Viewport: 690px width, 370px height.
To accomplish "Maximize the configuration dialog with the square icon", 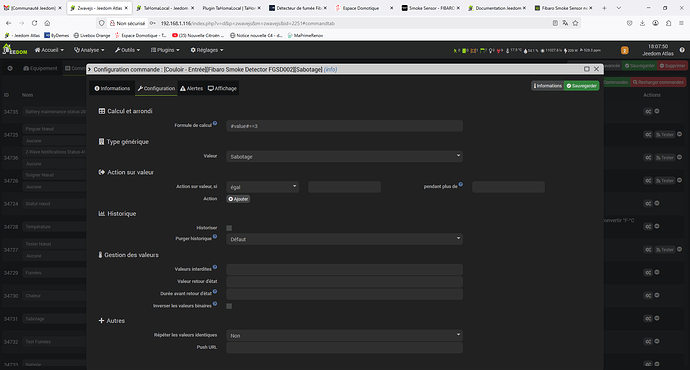I will (x=587, y=69).
